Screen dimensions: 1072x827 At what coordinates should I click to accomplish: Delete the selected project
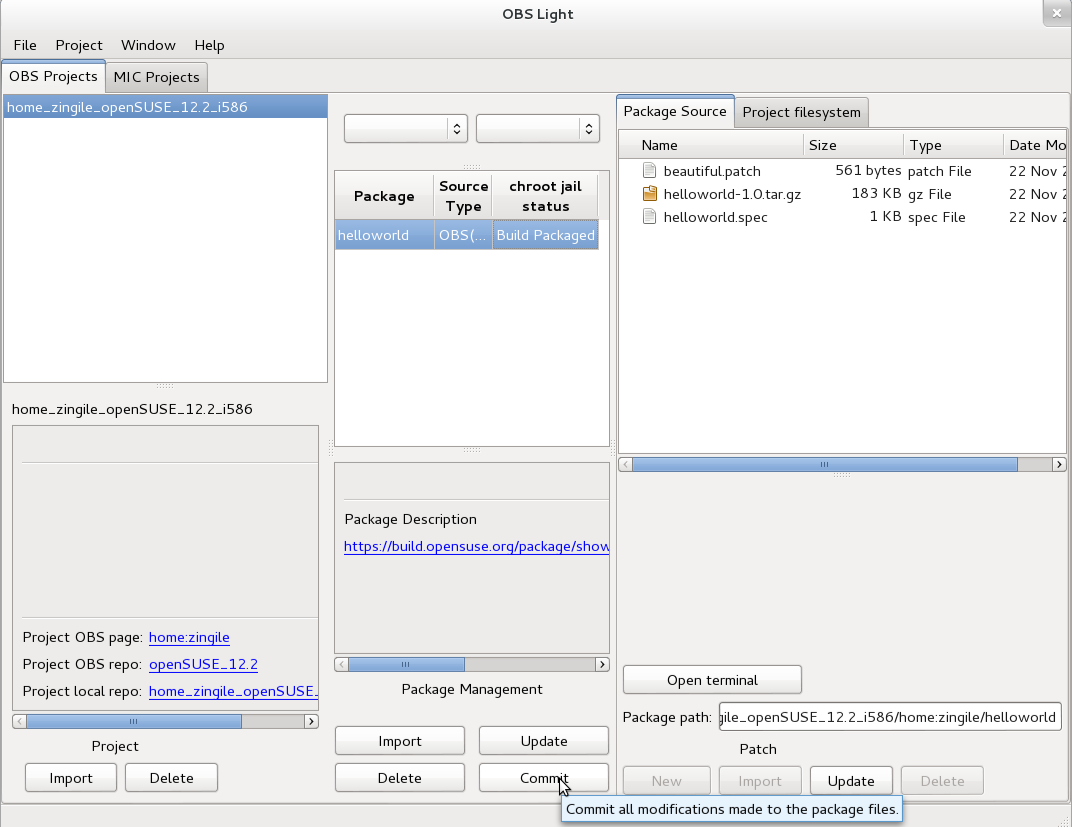click(171, 777)
